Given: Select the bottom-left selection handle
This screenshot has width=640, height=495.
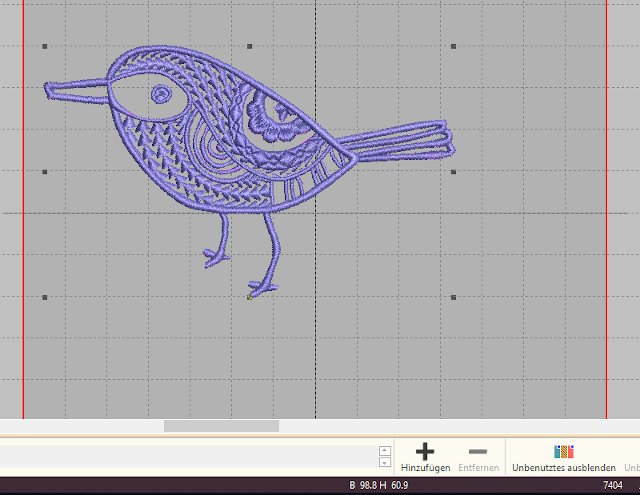Looking at the screenshot, I should pyautogui.click(x=45, y=297).
